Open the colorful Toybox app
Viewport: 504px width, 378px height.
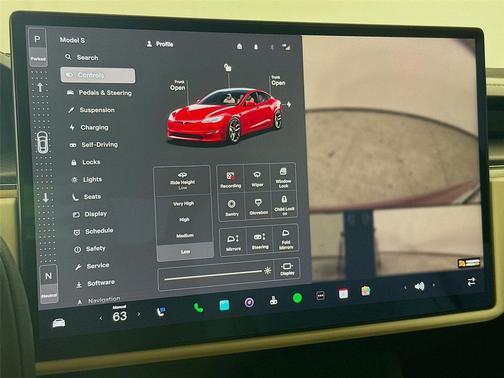click(x=366, y=291)
